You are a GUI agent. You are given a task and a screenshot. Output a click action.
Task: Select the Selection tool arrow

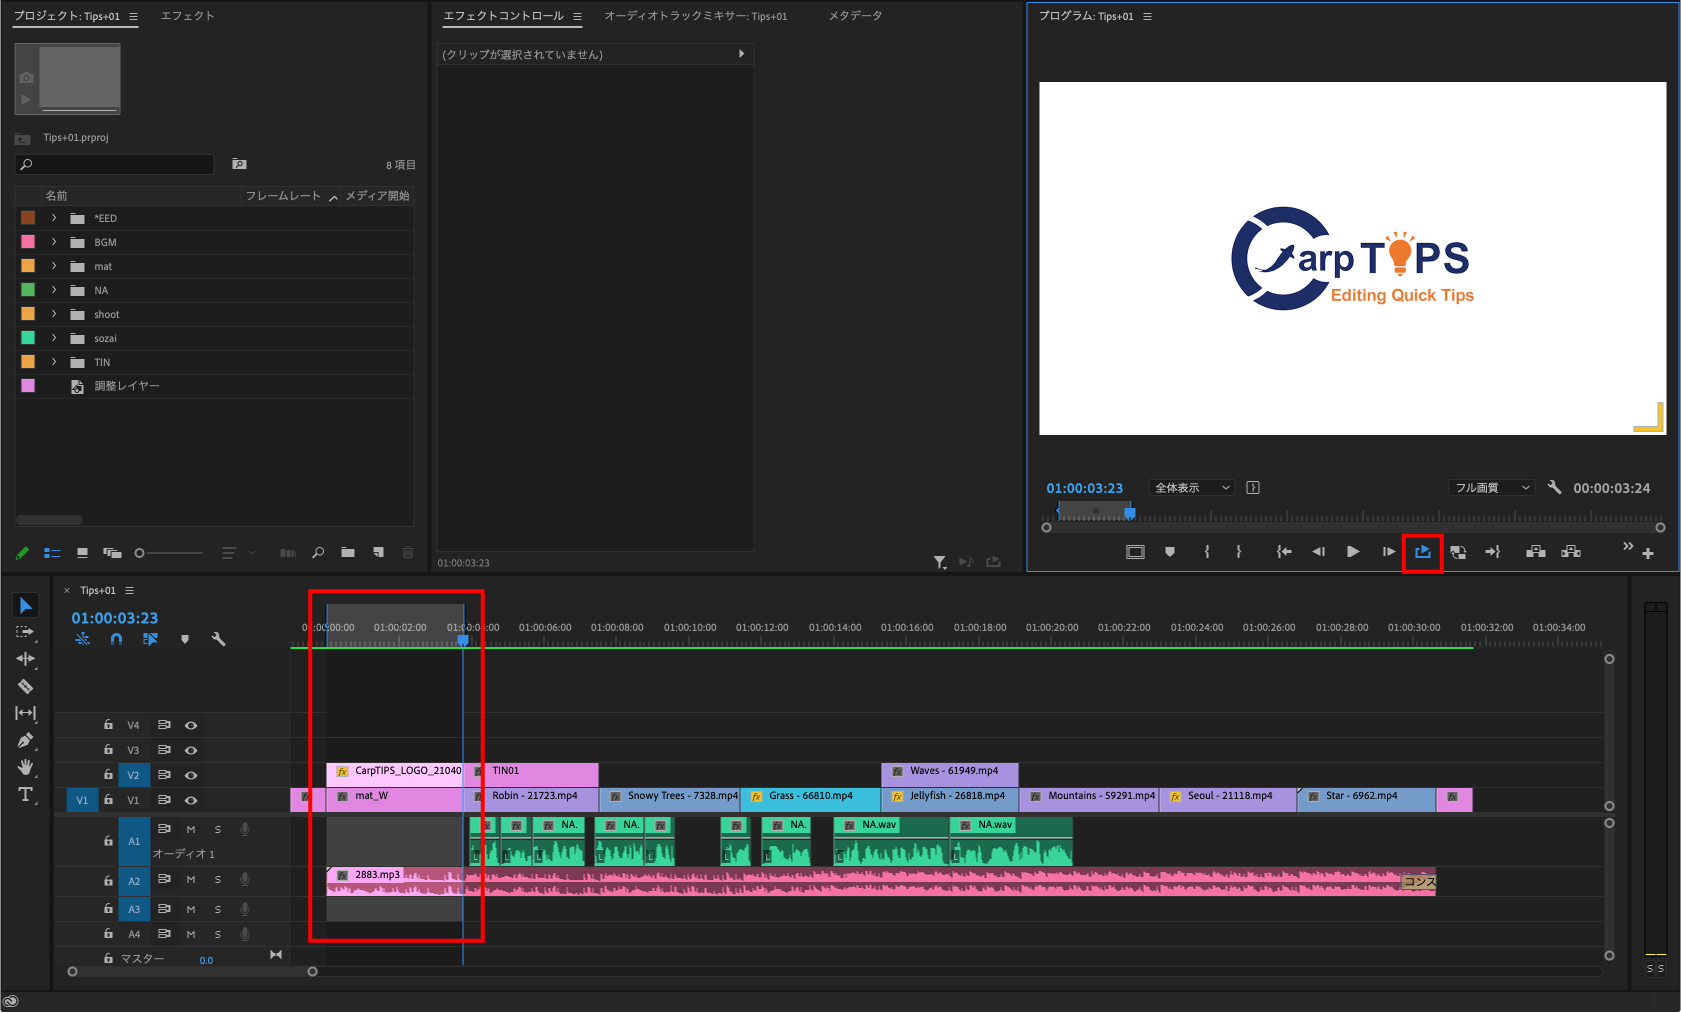pos(26,606)
